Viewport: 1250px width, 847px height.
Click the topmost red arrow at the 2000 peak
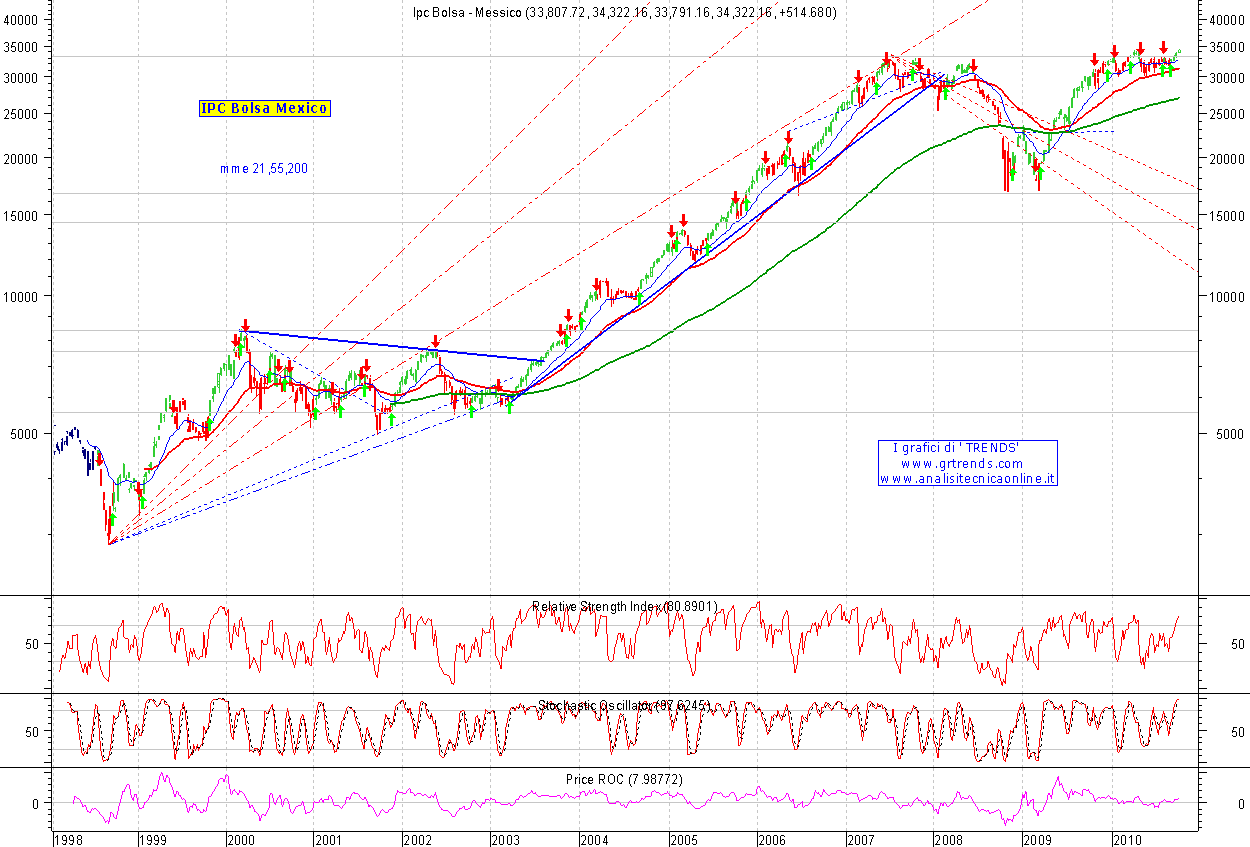(x=245, y=325)
